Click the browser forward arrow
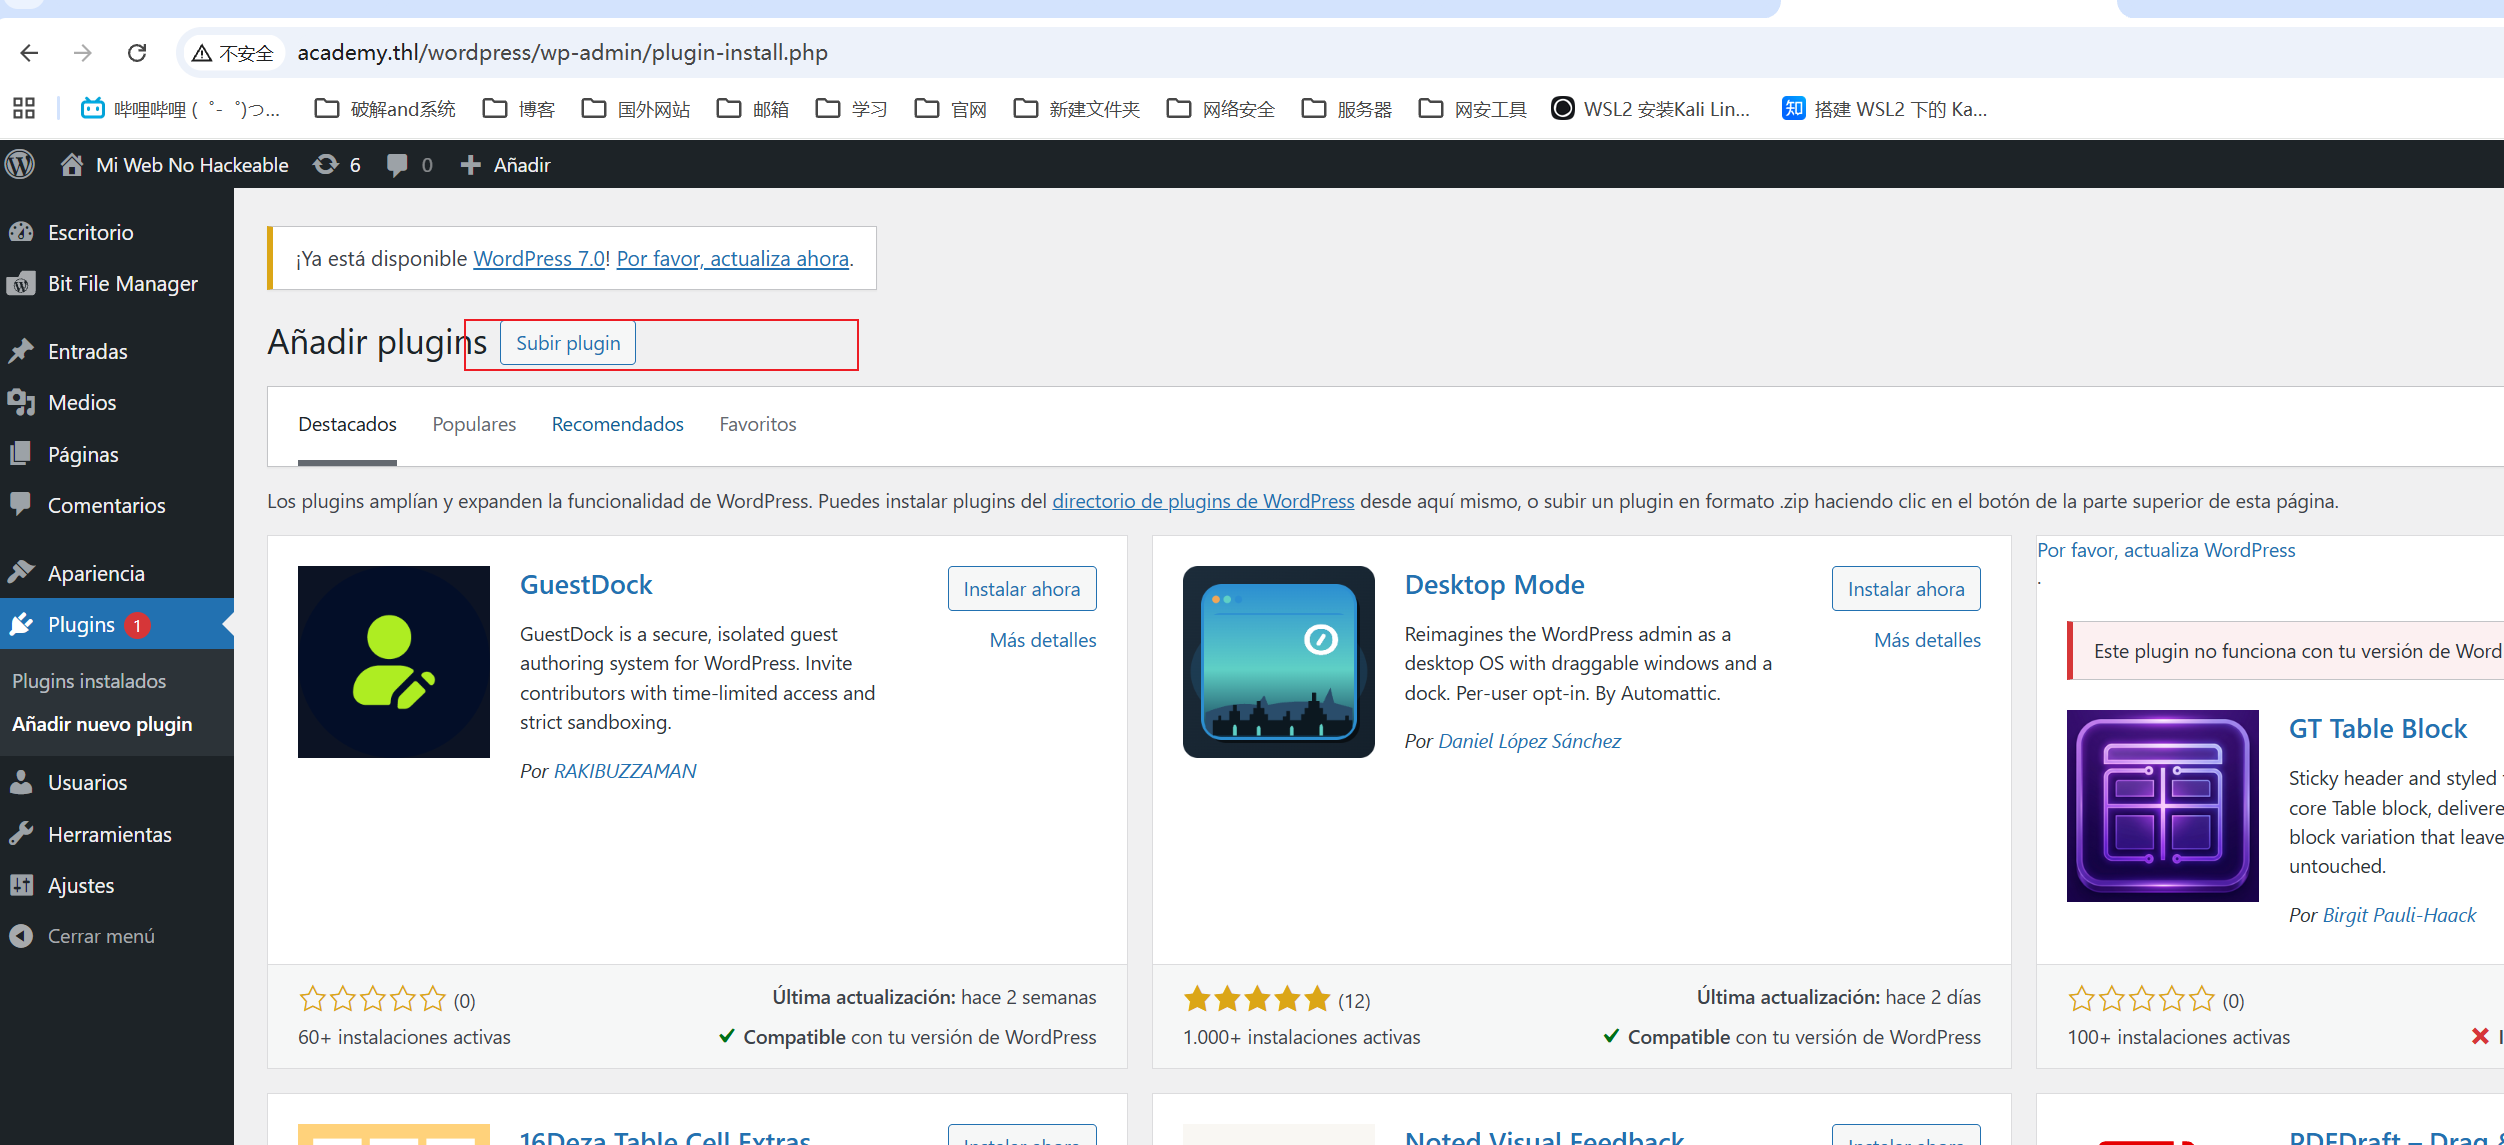Viewport: 2504px width, 1145px height. click(83, 53)
